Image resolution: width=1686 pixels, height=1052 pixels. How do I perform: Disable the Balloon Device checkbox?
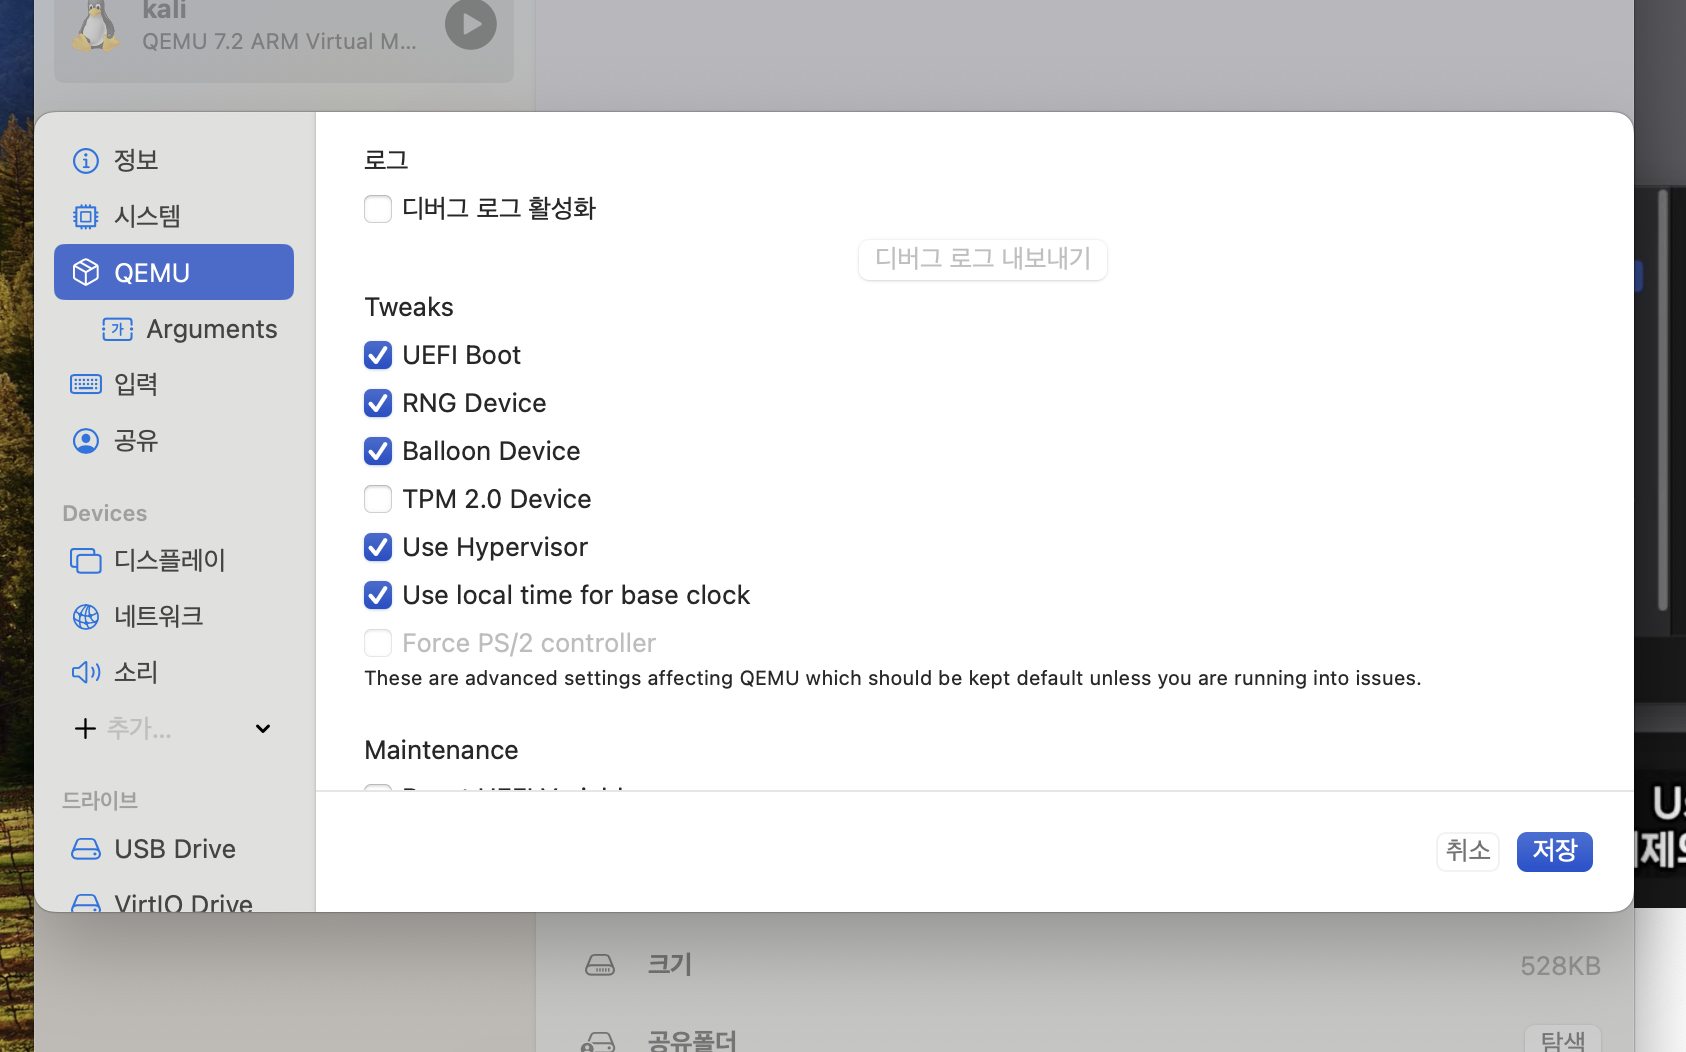coord(378,451)
